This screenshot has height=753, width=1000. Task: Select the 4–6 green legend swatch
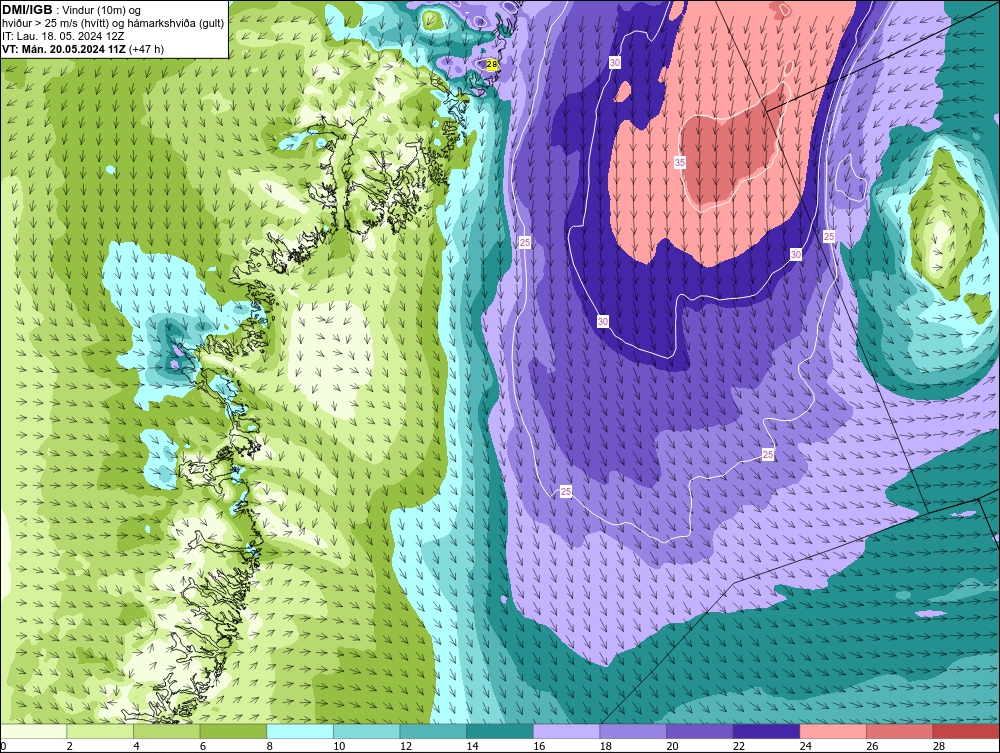click(166, 731)
